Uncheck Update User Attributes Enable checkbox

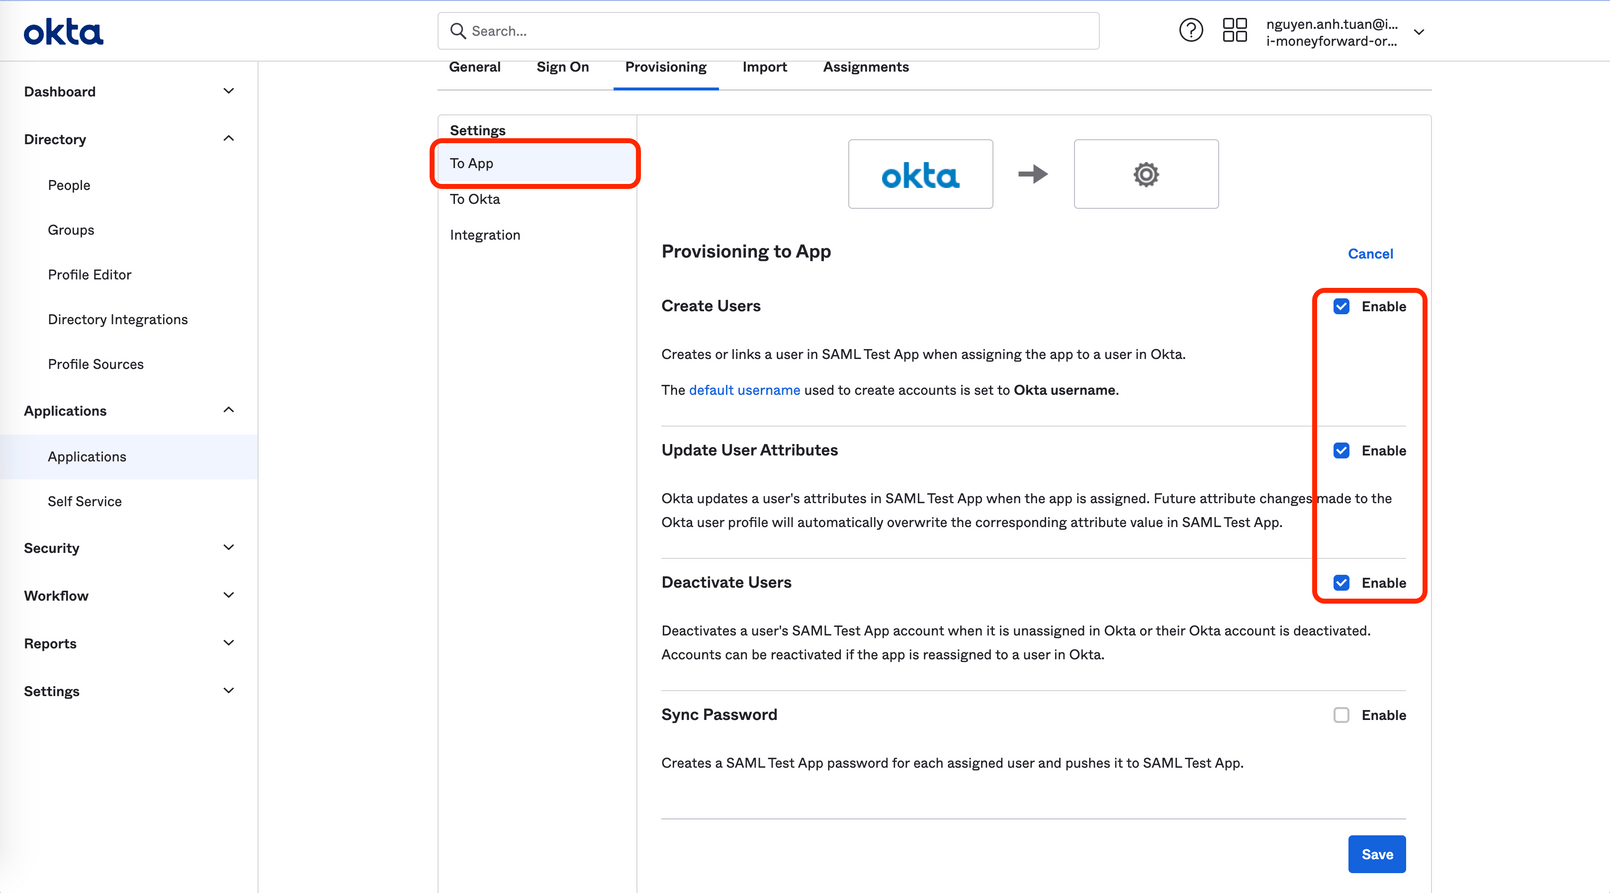pos(1341,451)
